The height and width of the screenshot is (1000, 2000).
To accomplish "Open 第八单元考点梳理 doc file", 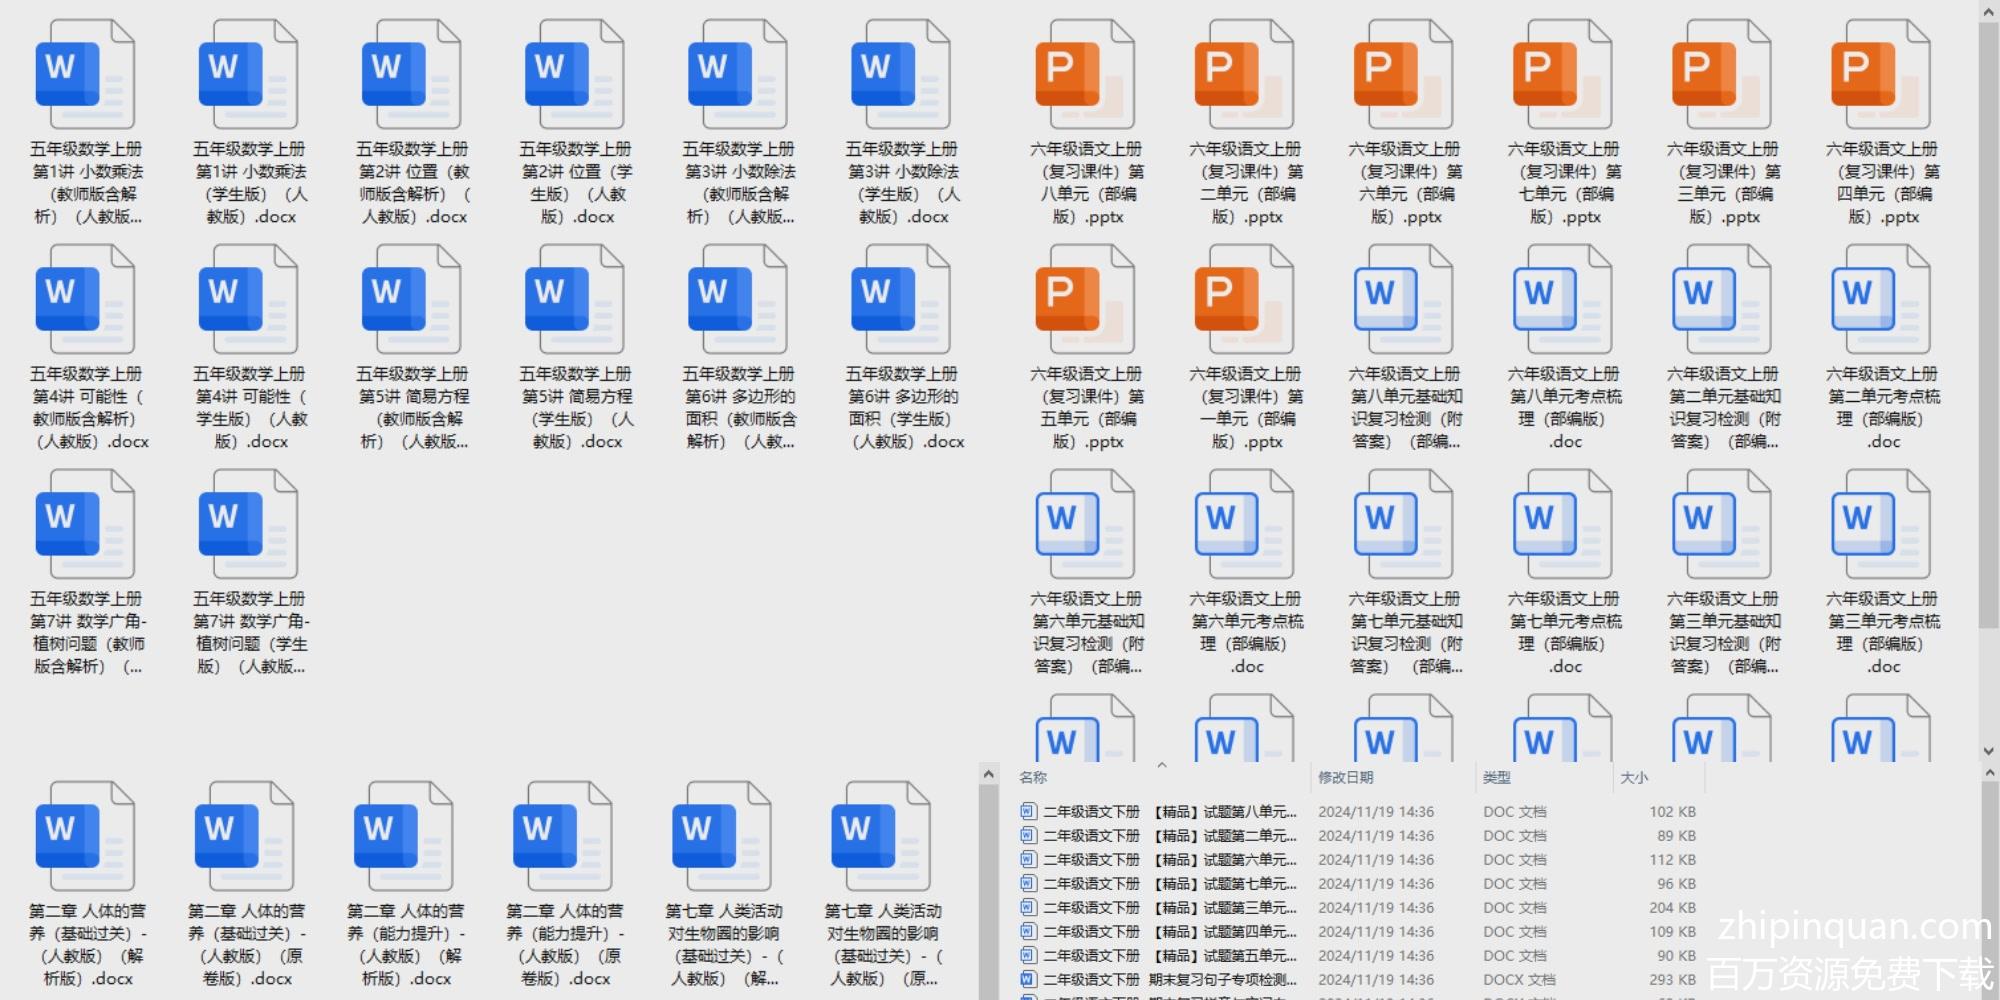I will pyautogui.click(x=1562, y=301).
